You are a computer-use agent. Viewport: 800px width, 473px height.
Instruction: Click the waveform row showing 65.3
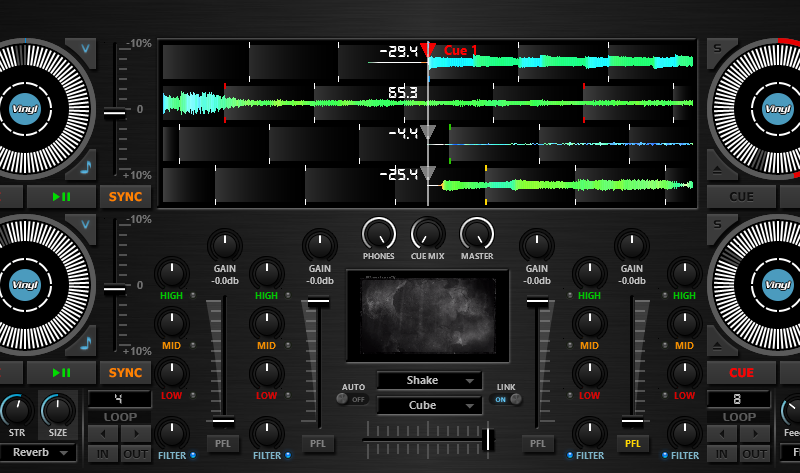(428, 103)
